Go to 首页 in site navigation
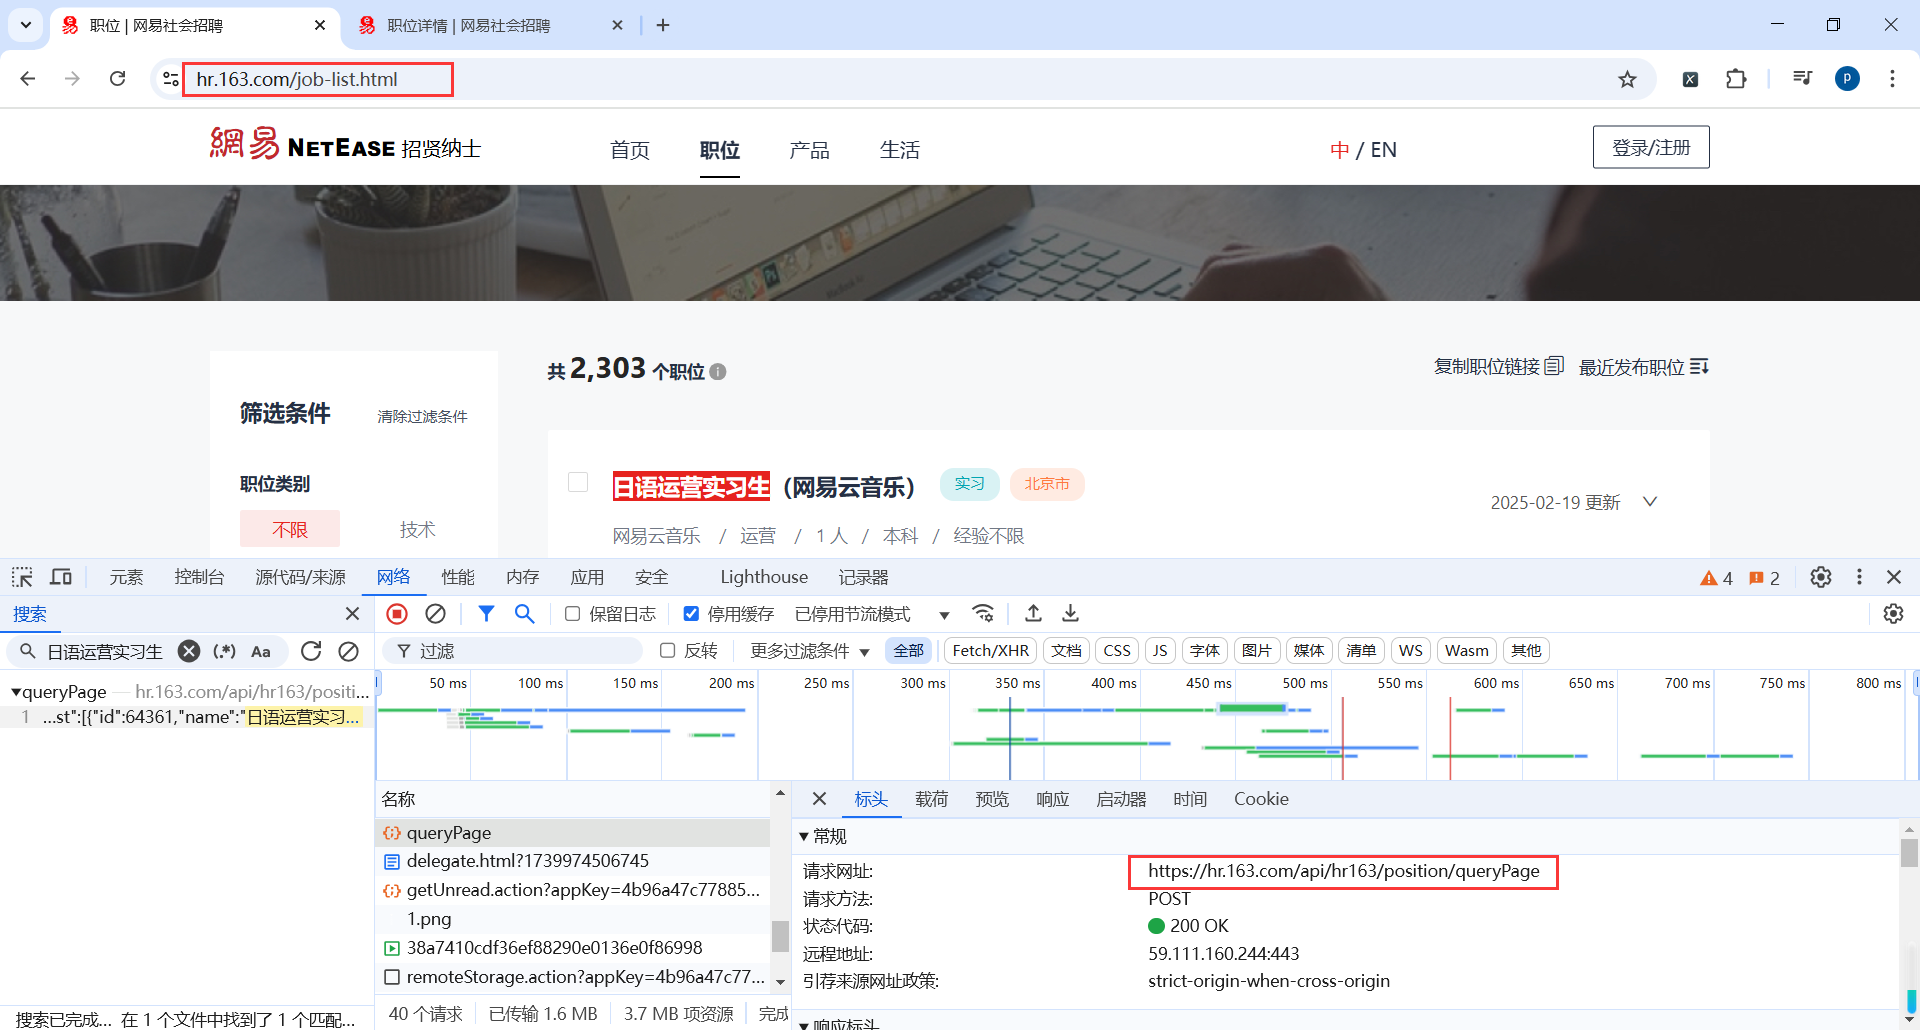 coord(630,150)
